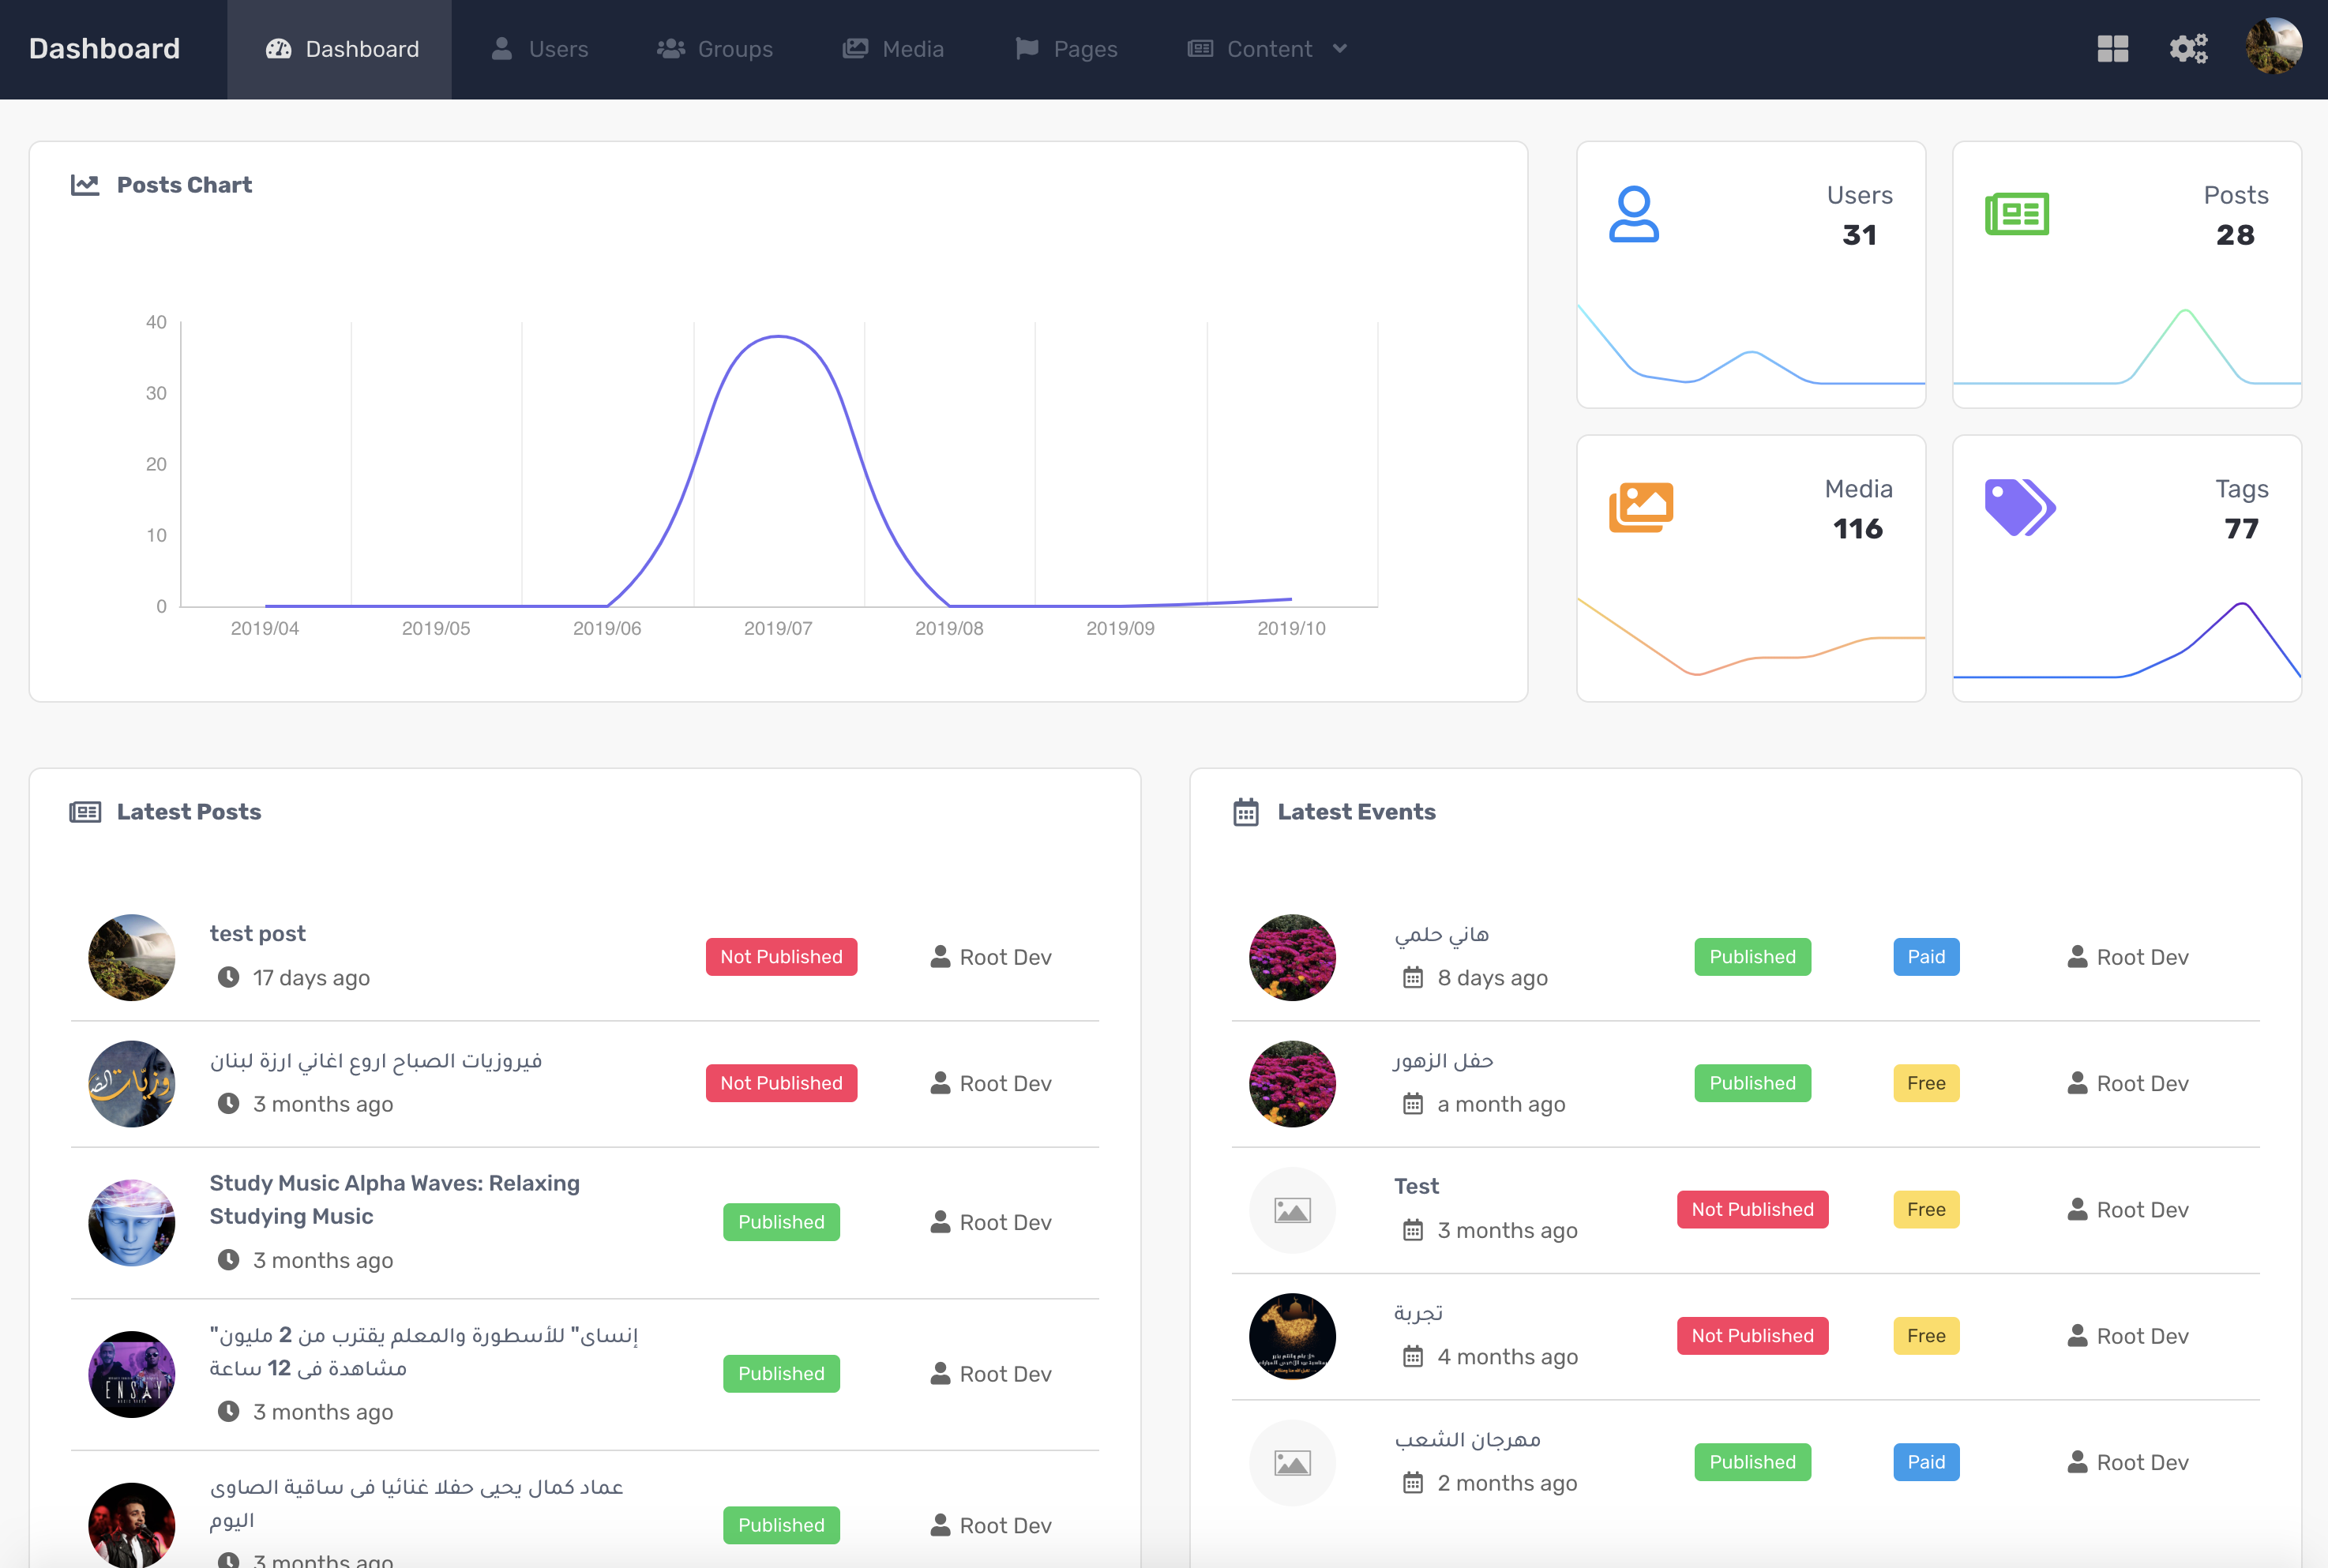Click Root Dev user icon on Test event
2328x1568 pixels.
[2077, 1209]
